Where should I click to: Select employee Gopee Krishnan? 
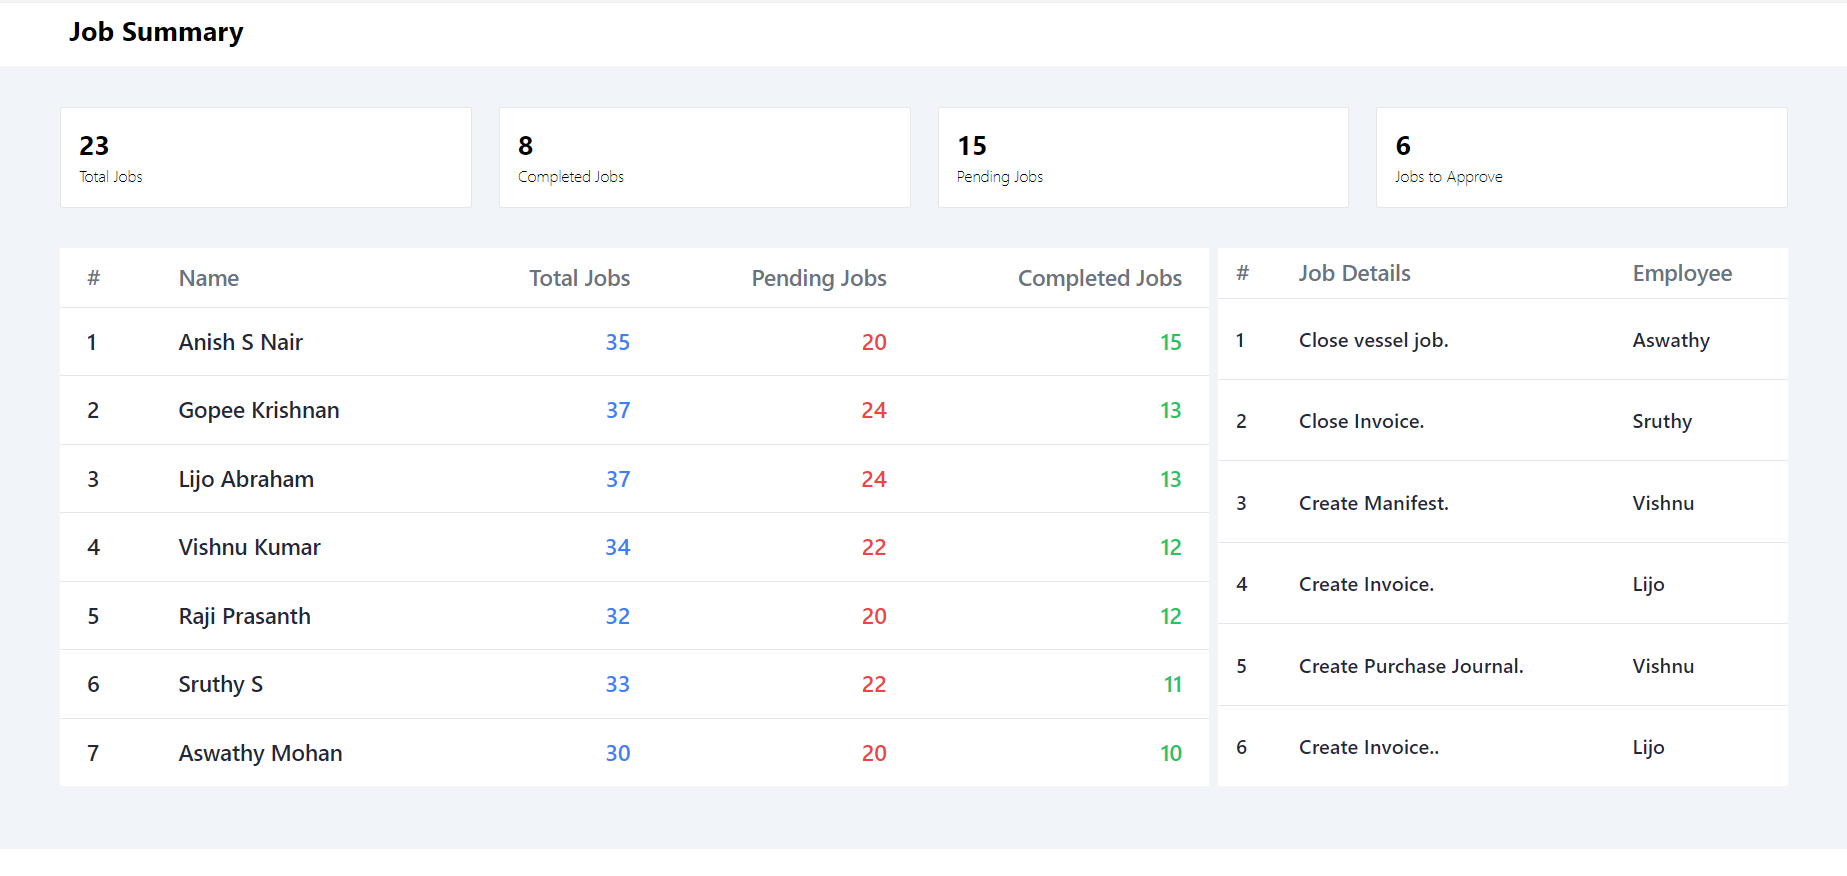click(x=259, y=410)
